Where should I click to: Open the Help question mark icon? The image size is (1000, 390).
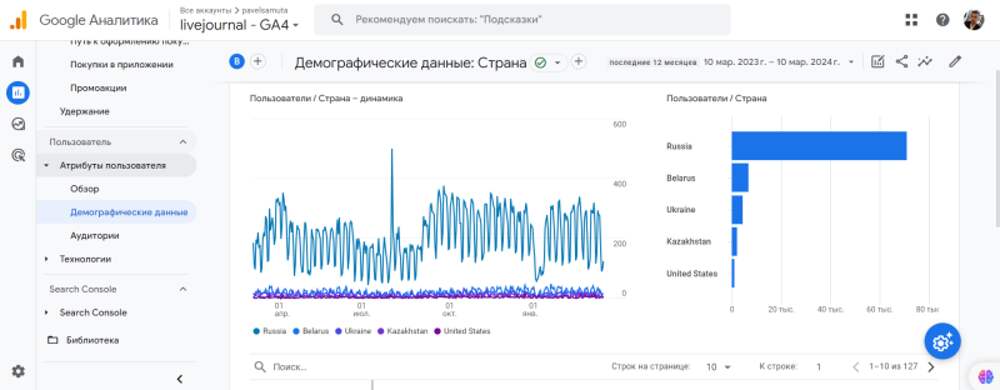coord(943,20)
